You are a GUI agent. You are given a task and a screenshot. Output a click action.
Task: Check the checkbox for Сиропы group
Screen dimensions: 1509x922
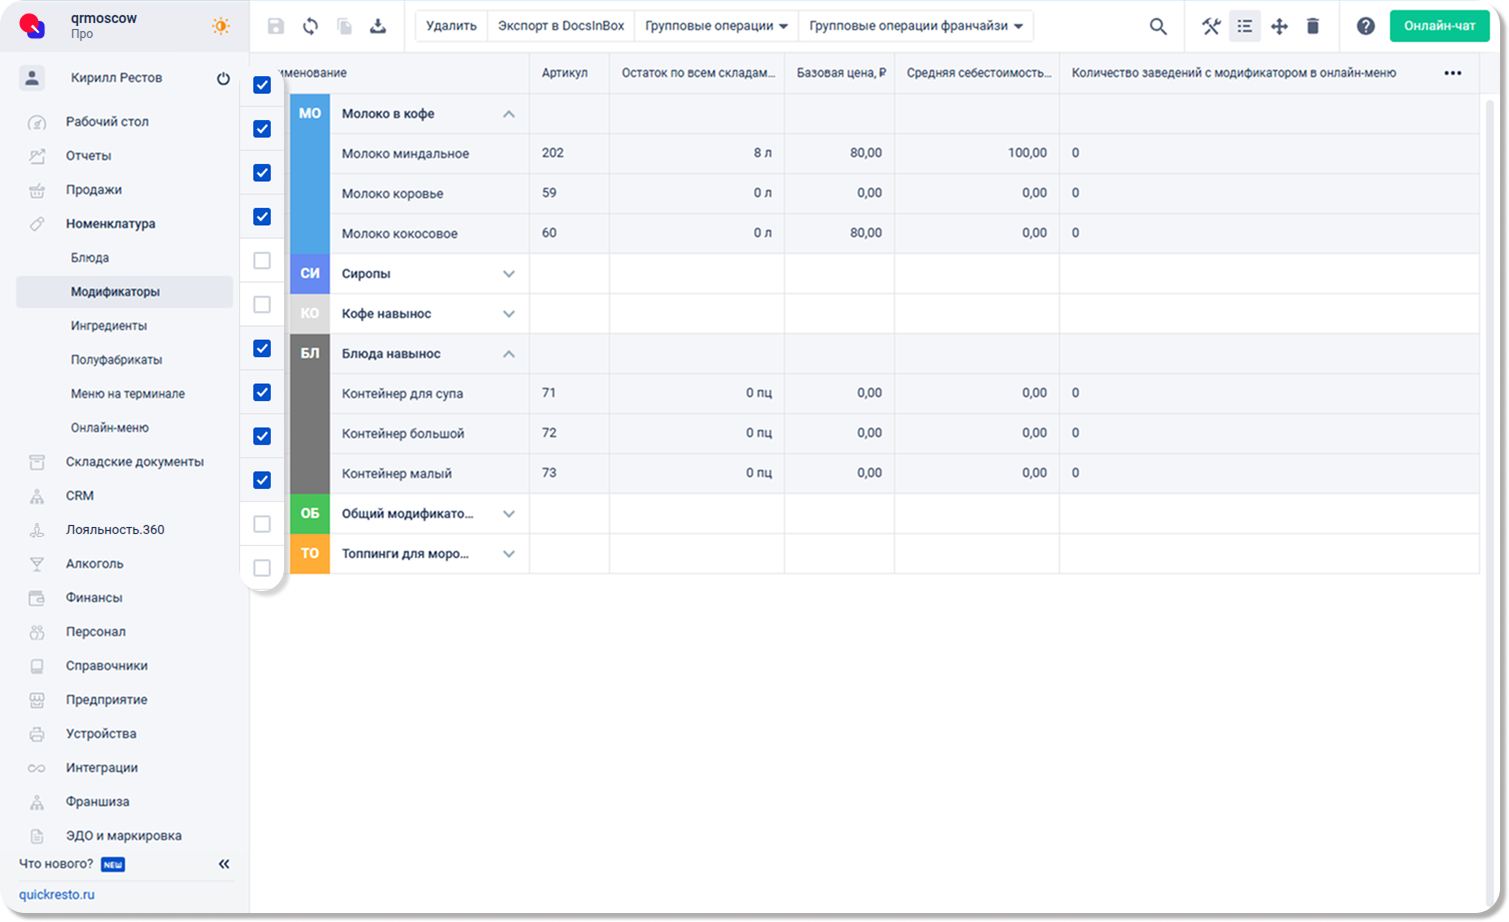click(262, 261)
